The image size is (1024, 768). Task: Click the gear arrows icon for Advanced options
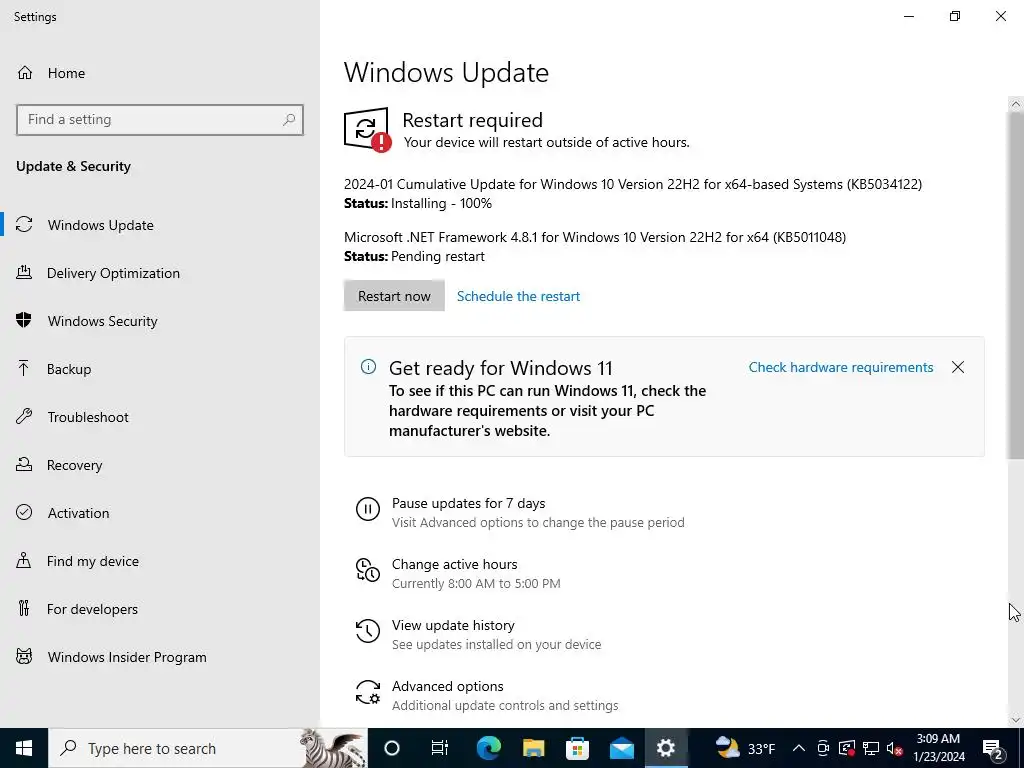368,692
